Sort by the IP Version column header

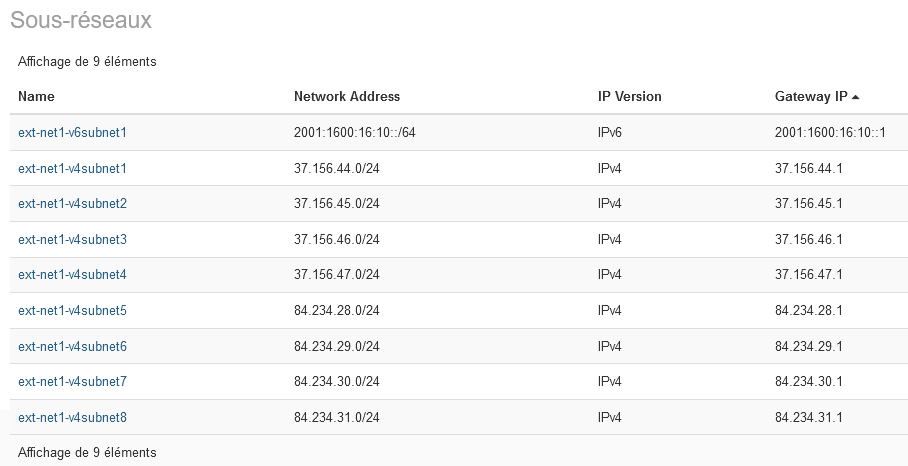click(629, 97)
